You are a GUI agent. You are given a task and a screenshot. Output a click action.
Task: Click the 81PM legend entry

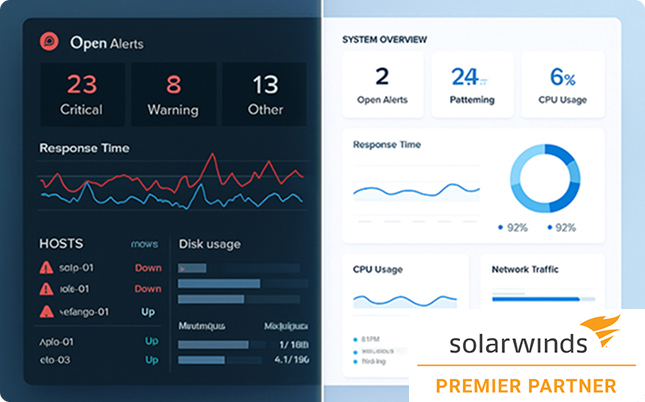point(367,339)
